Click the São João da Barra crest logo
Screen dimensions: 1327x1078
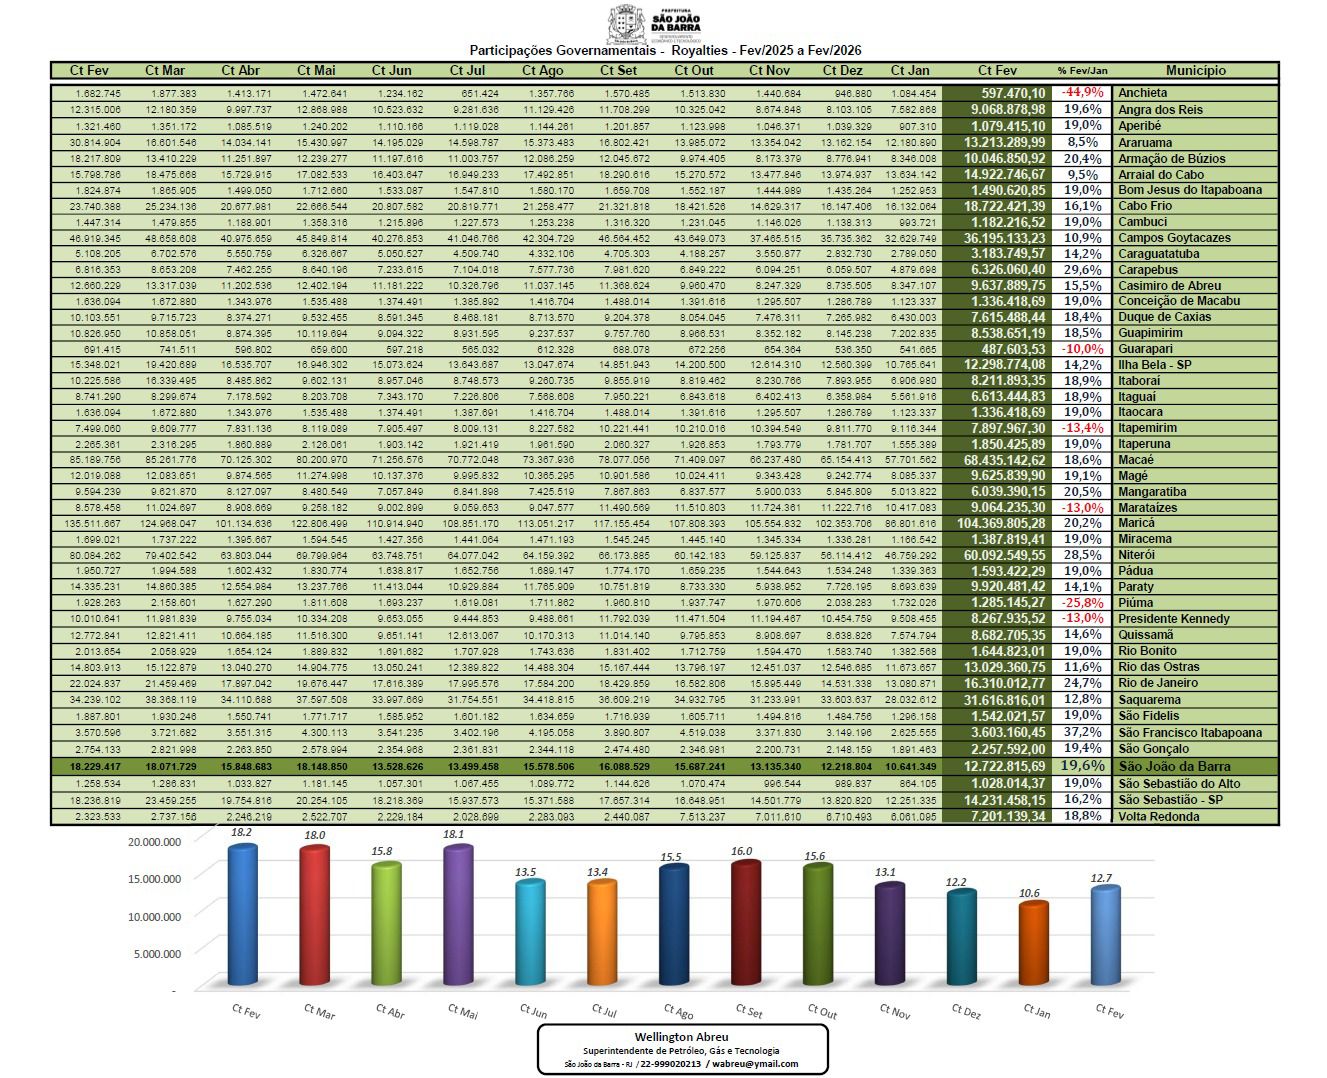coord(626,22)
